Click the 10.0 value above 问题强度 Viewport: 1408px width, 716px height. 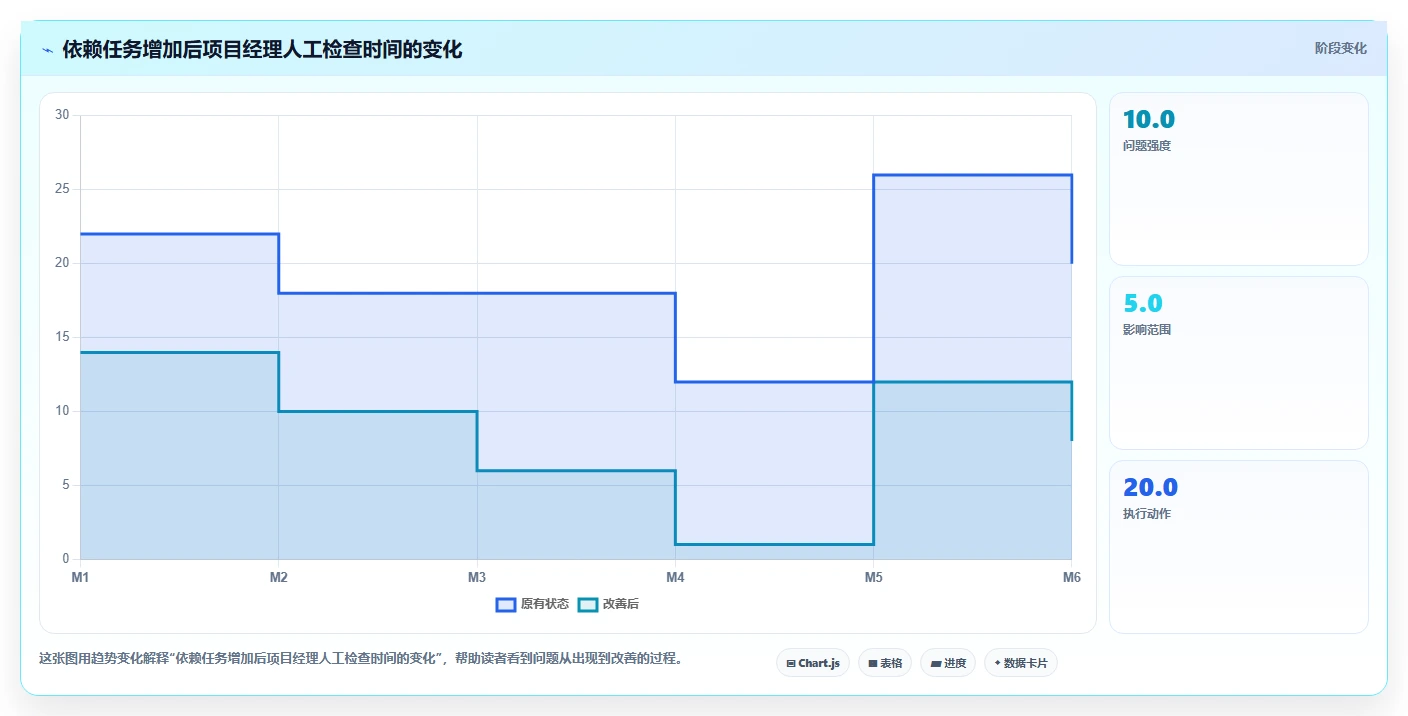[1149, 120]
